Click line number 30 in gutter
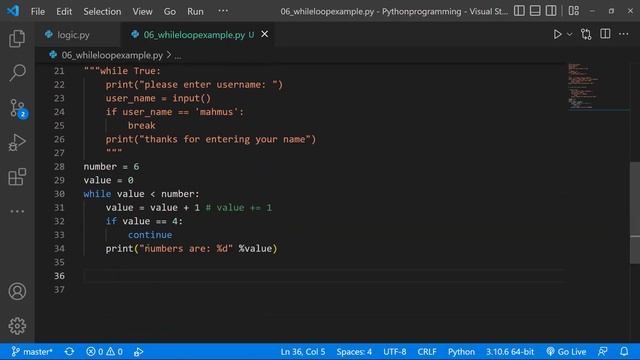The width and height of the screenshot is (640, 360). coord(59,194)
